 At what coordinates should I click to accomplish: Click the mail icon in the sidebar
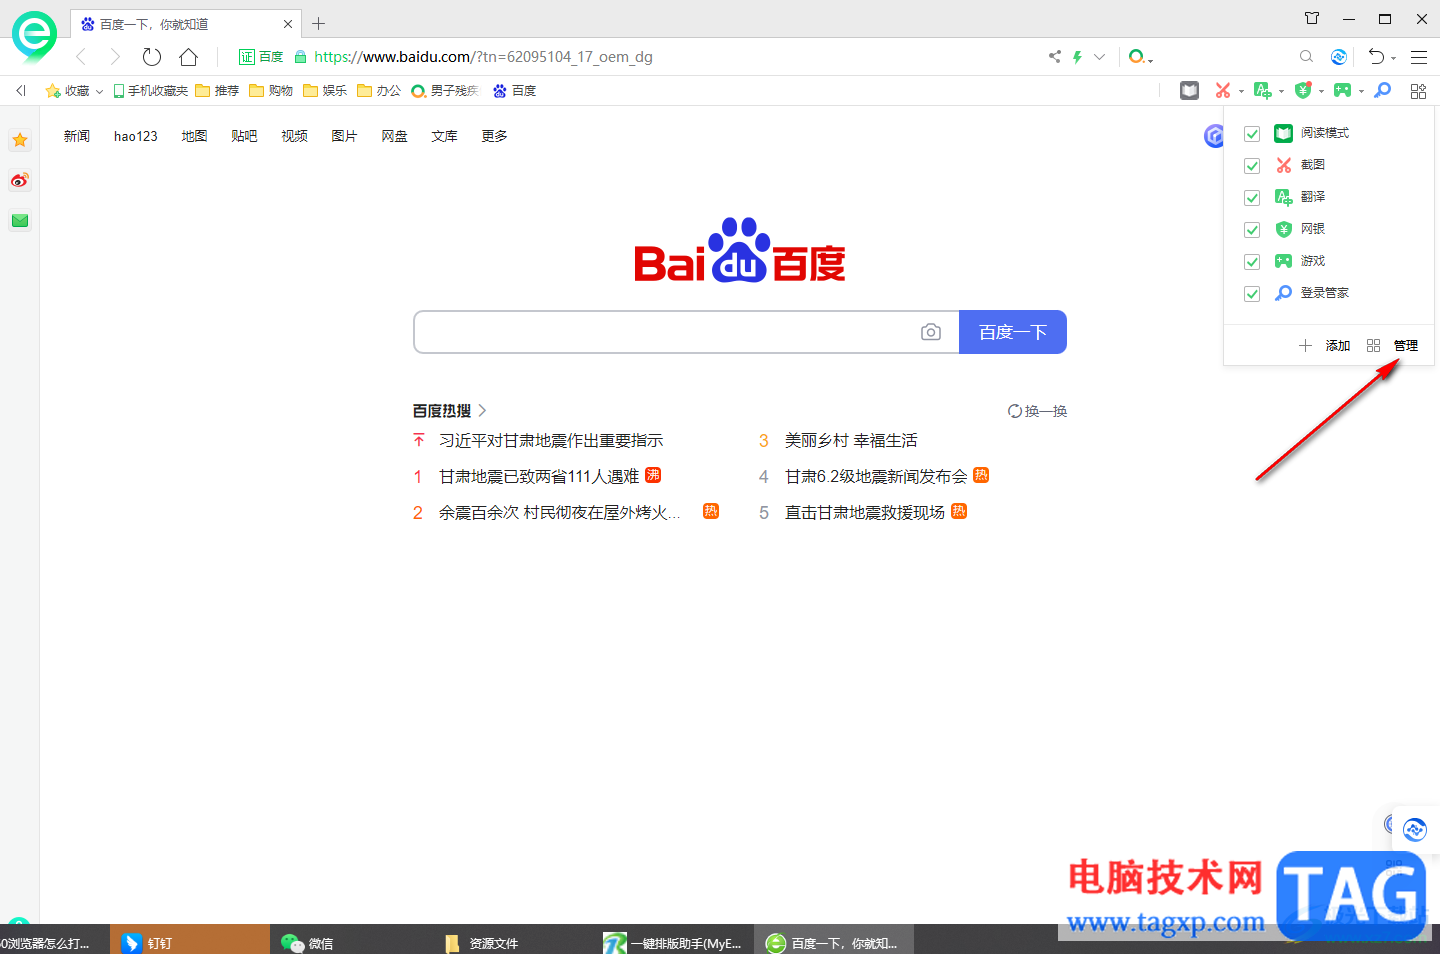pos(19,220)
